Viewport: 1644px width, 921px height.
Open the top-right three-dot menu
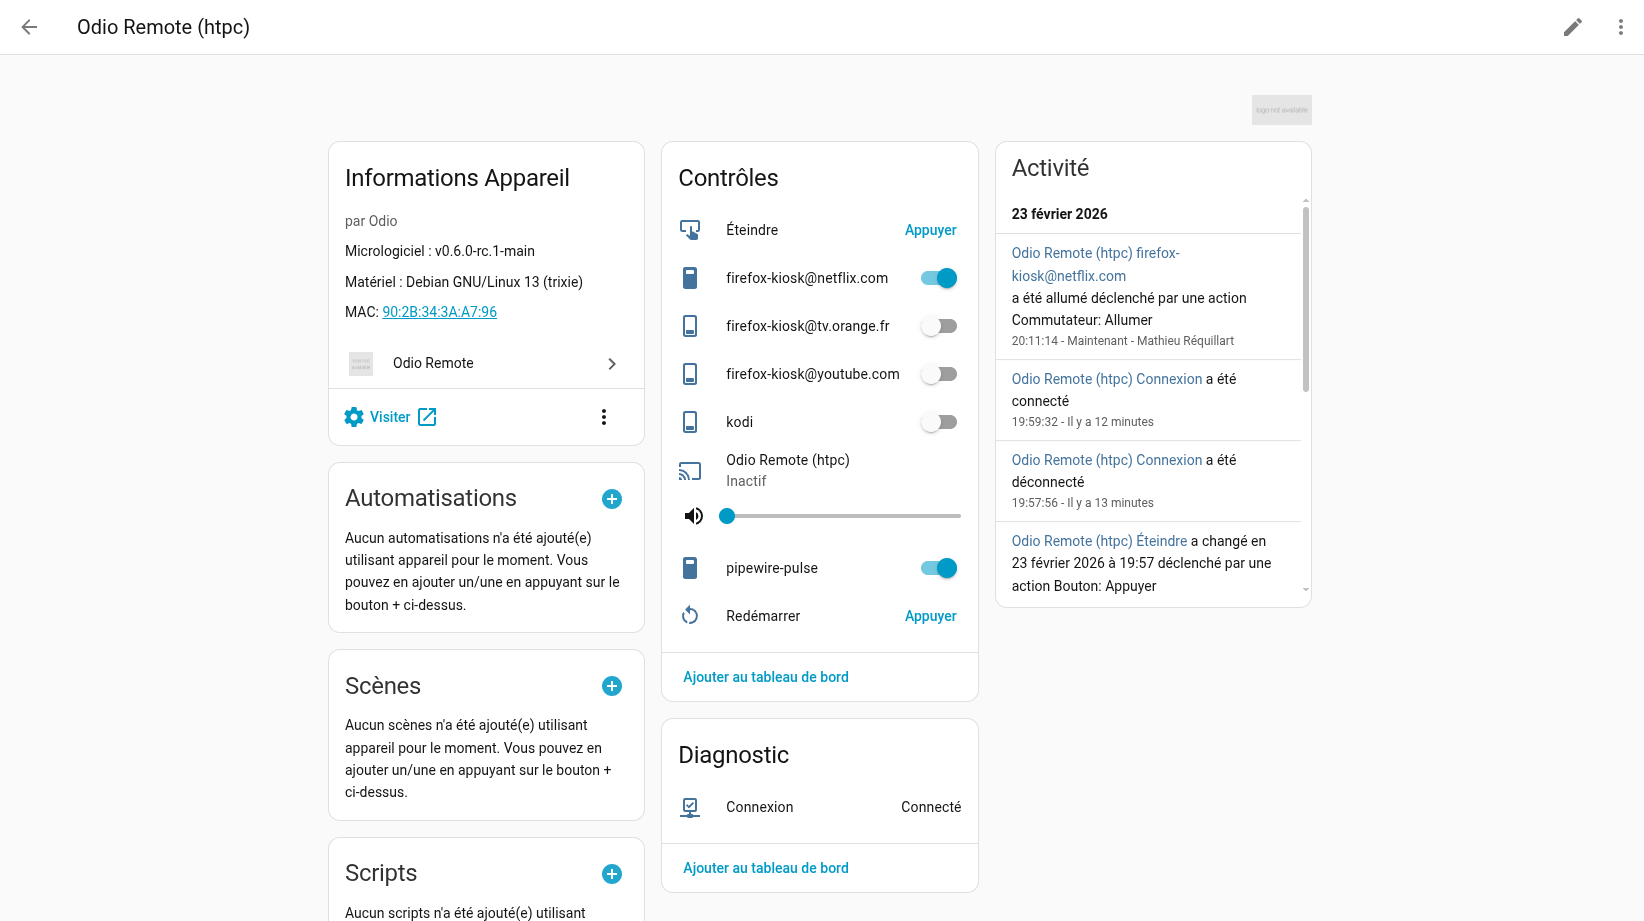pyautogui.click(x=1620, y=27)
